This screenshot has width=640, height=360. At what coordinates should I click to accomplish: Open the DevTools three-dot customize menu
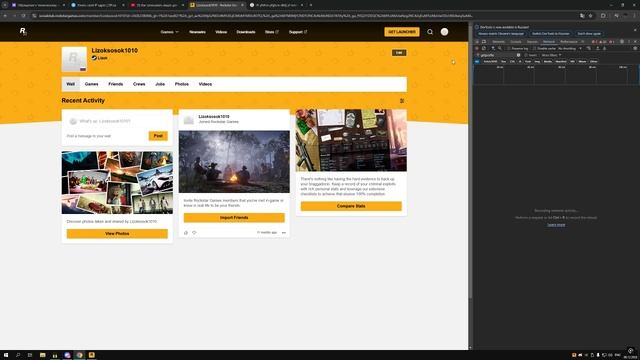pyautogui.click(x=629, y=42)
